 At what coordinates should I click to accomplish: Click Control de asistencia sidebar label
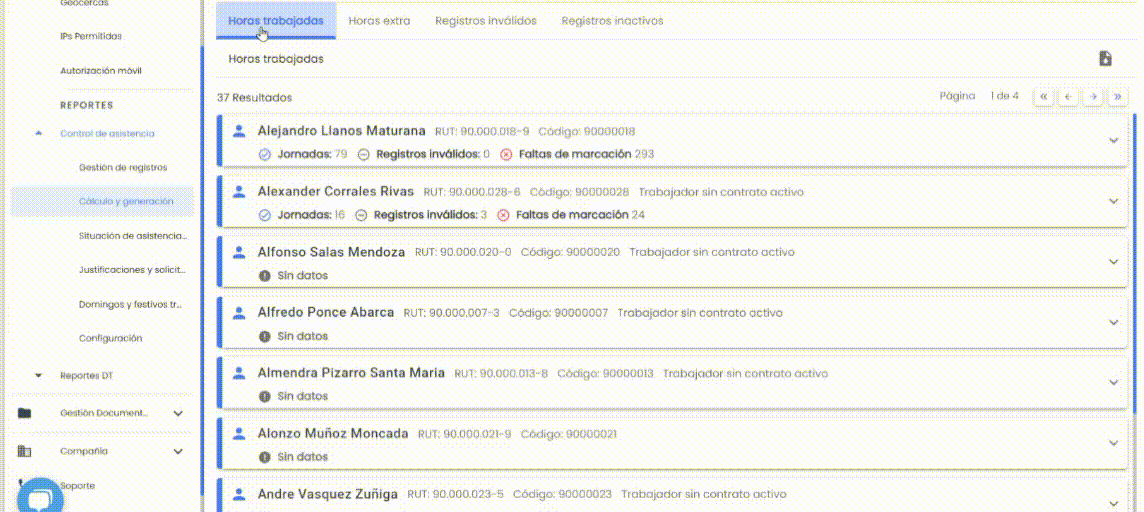click(107, 133)
